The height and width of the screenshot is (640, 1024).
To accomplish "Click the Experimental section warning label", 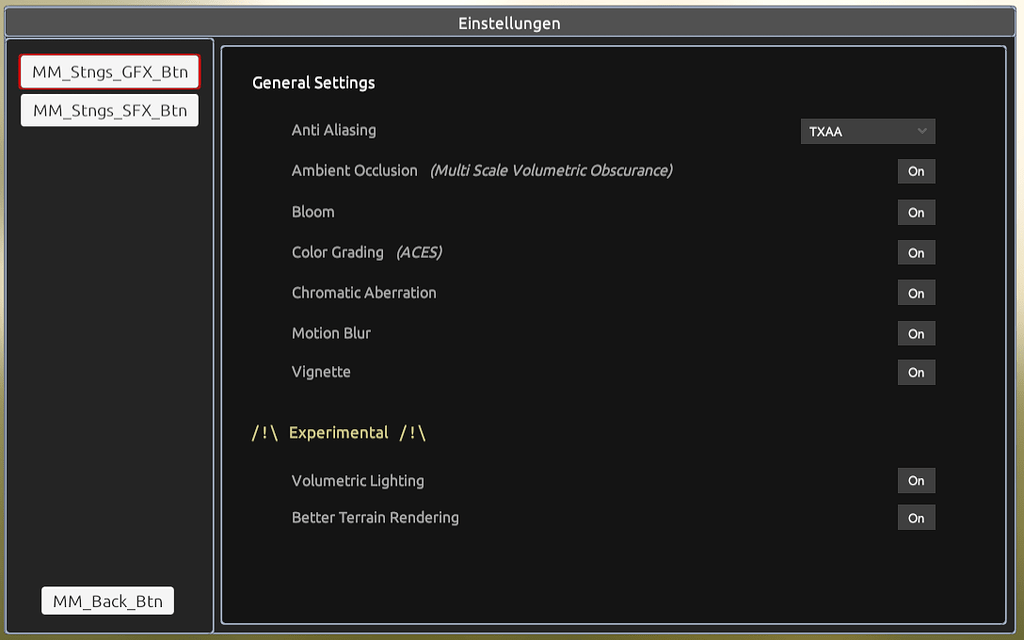I will pyautogui.click(x=338, y=432).
